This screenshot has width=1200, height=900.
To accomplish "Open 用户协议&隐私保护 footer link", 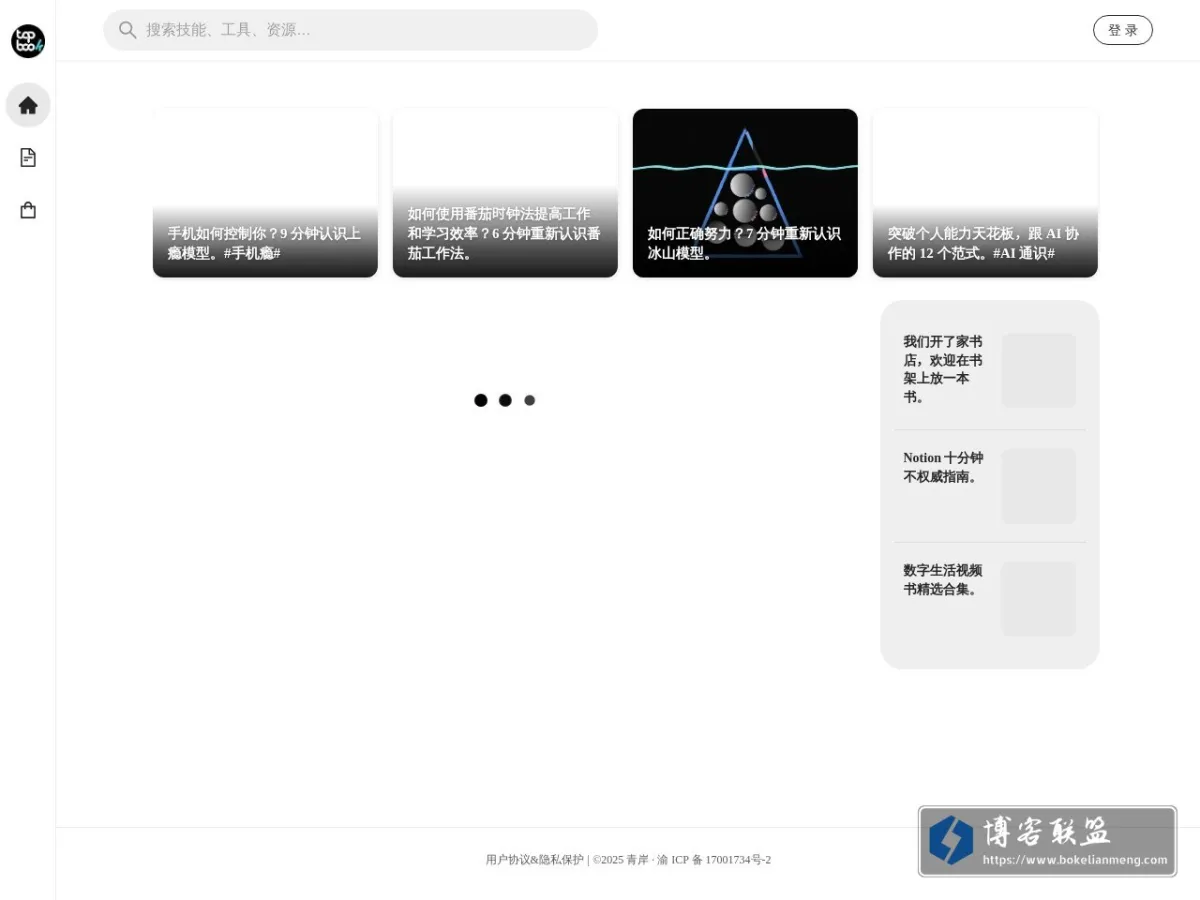I will (x=535, y=860).
